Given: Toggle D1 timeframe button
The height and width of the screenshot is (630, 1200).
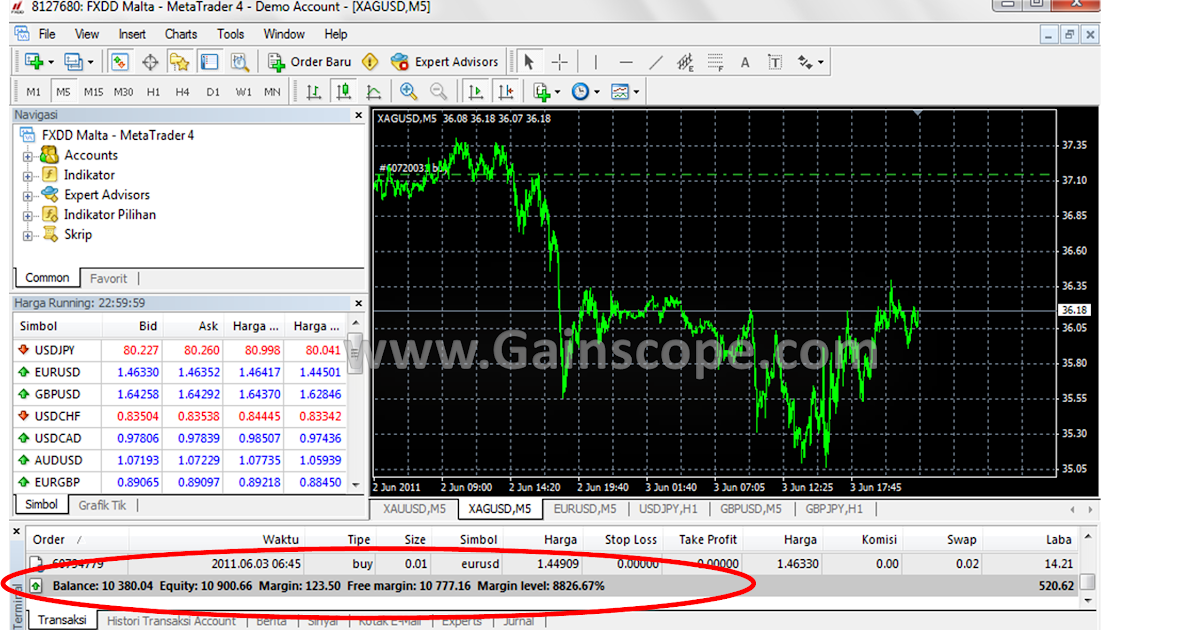Looking at the screenshot, I should (x=213, y=92).
